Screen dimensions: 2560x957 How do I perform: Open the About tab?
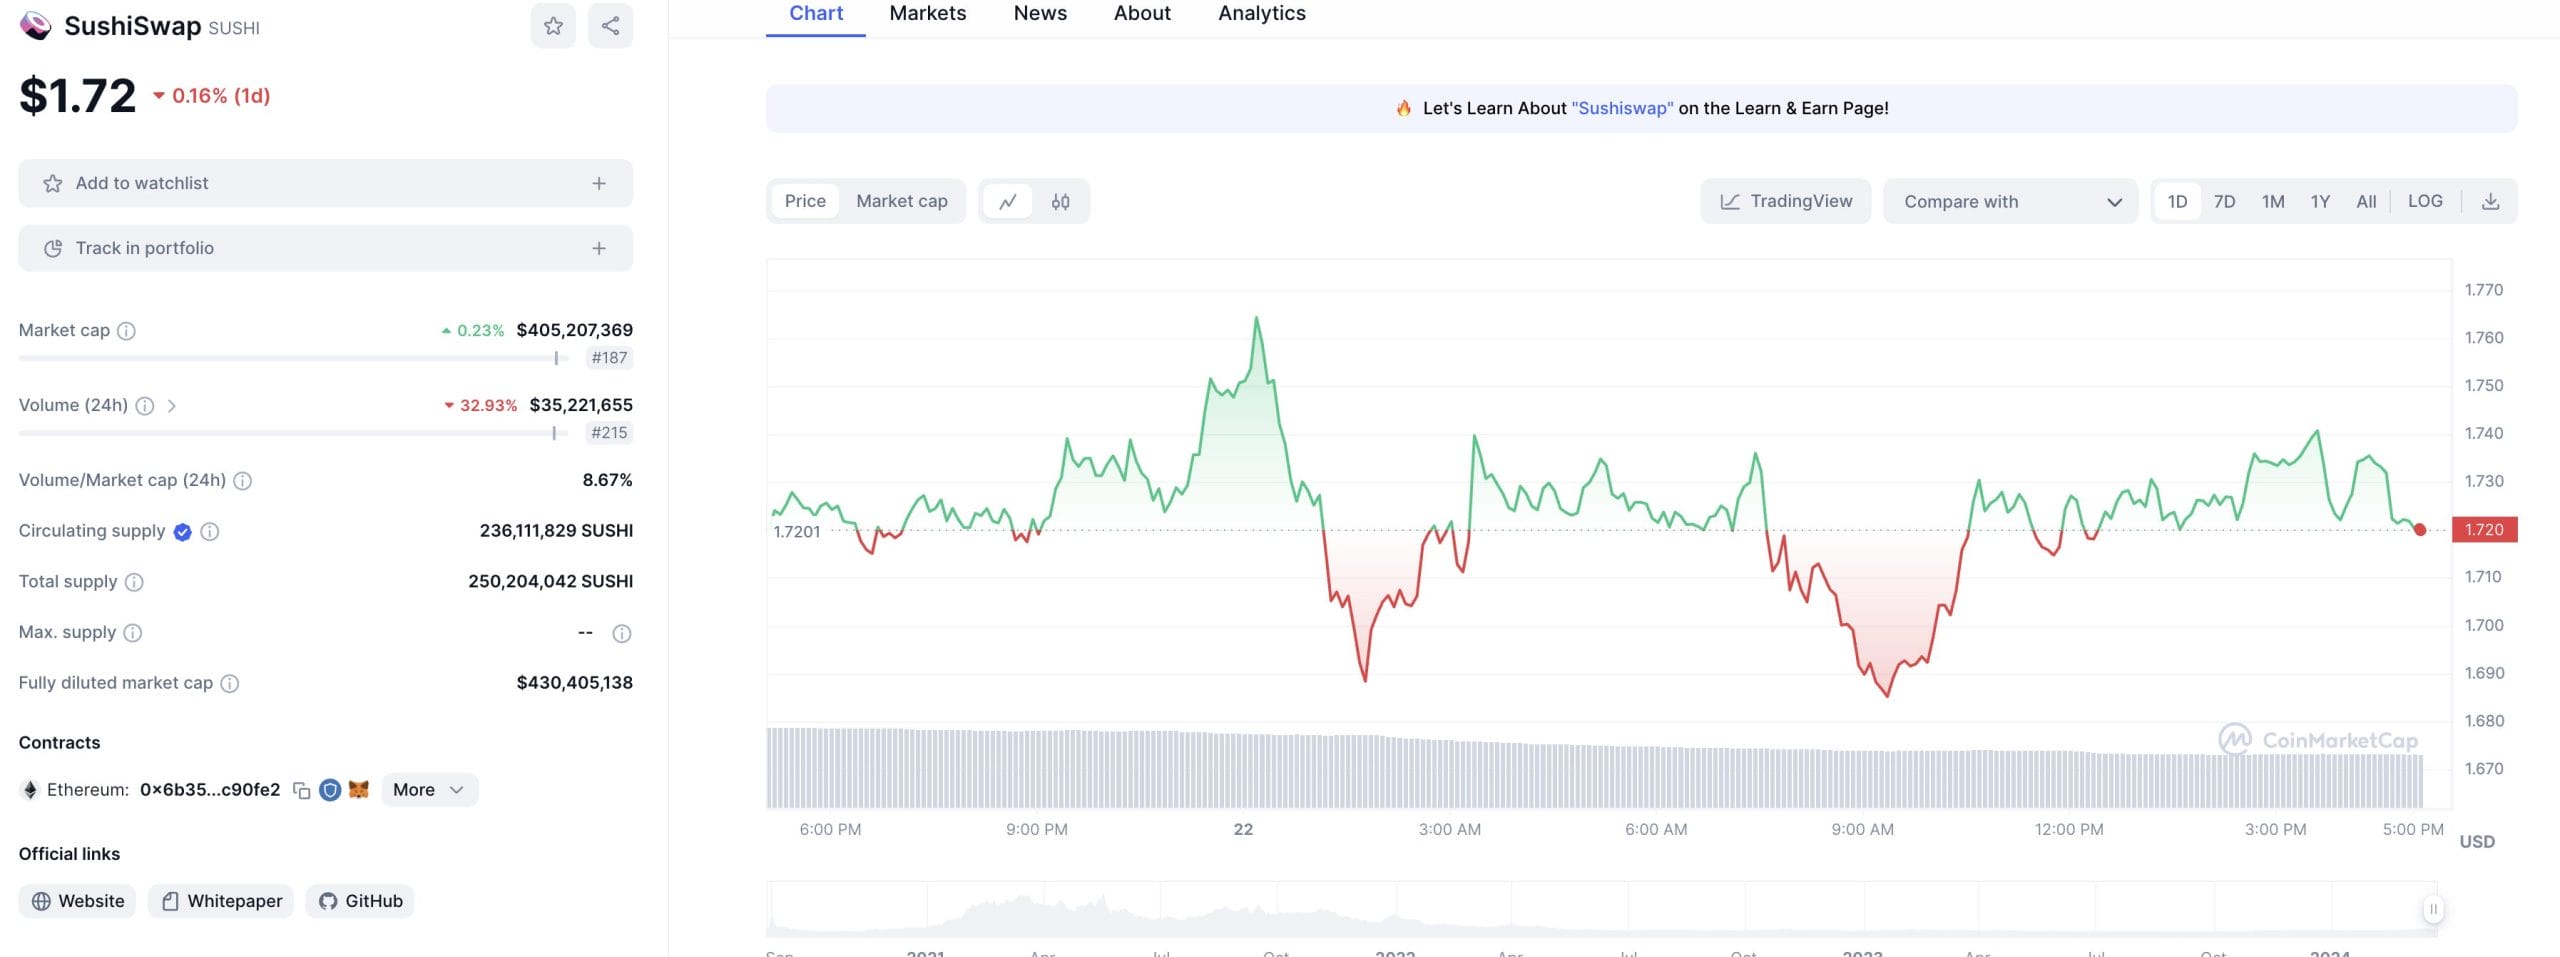[1142, 14]
